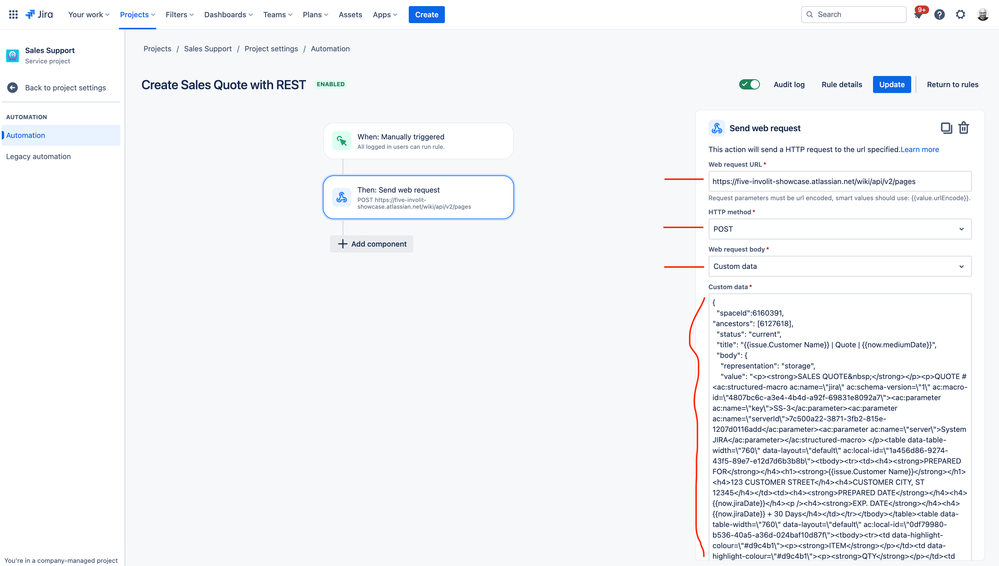Expand the Dashboards menu
999x566 pixels.
click(228, 14)
